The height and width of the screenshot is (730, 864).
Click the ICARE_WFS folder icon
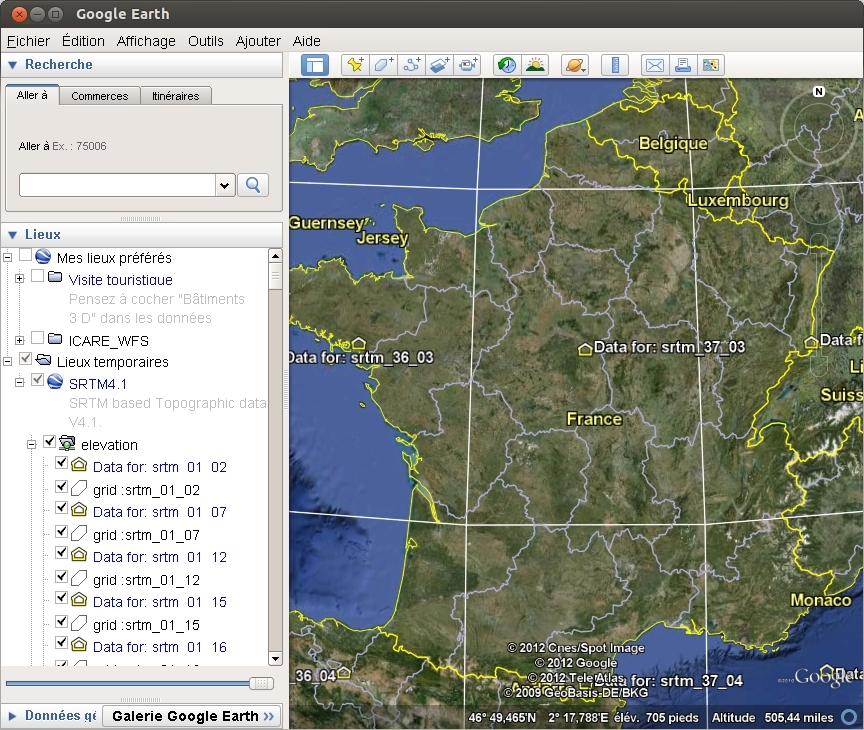point(55,338)
